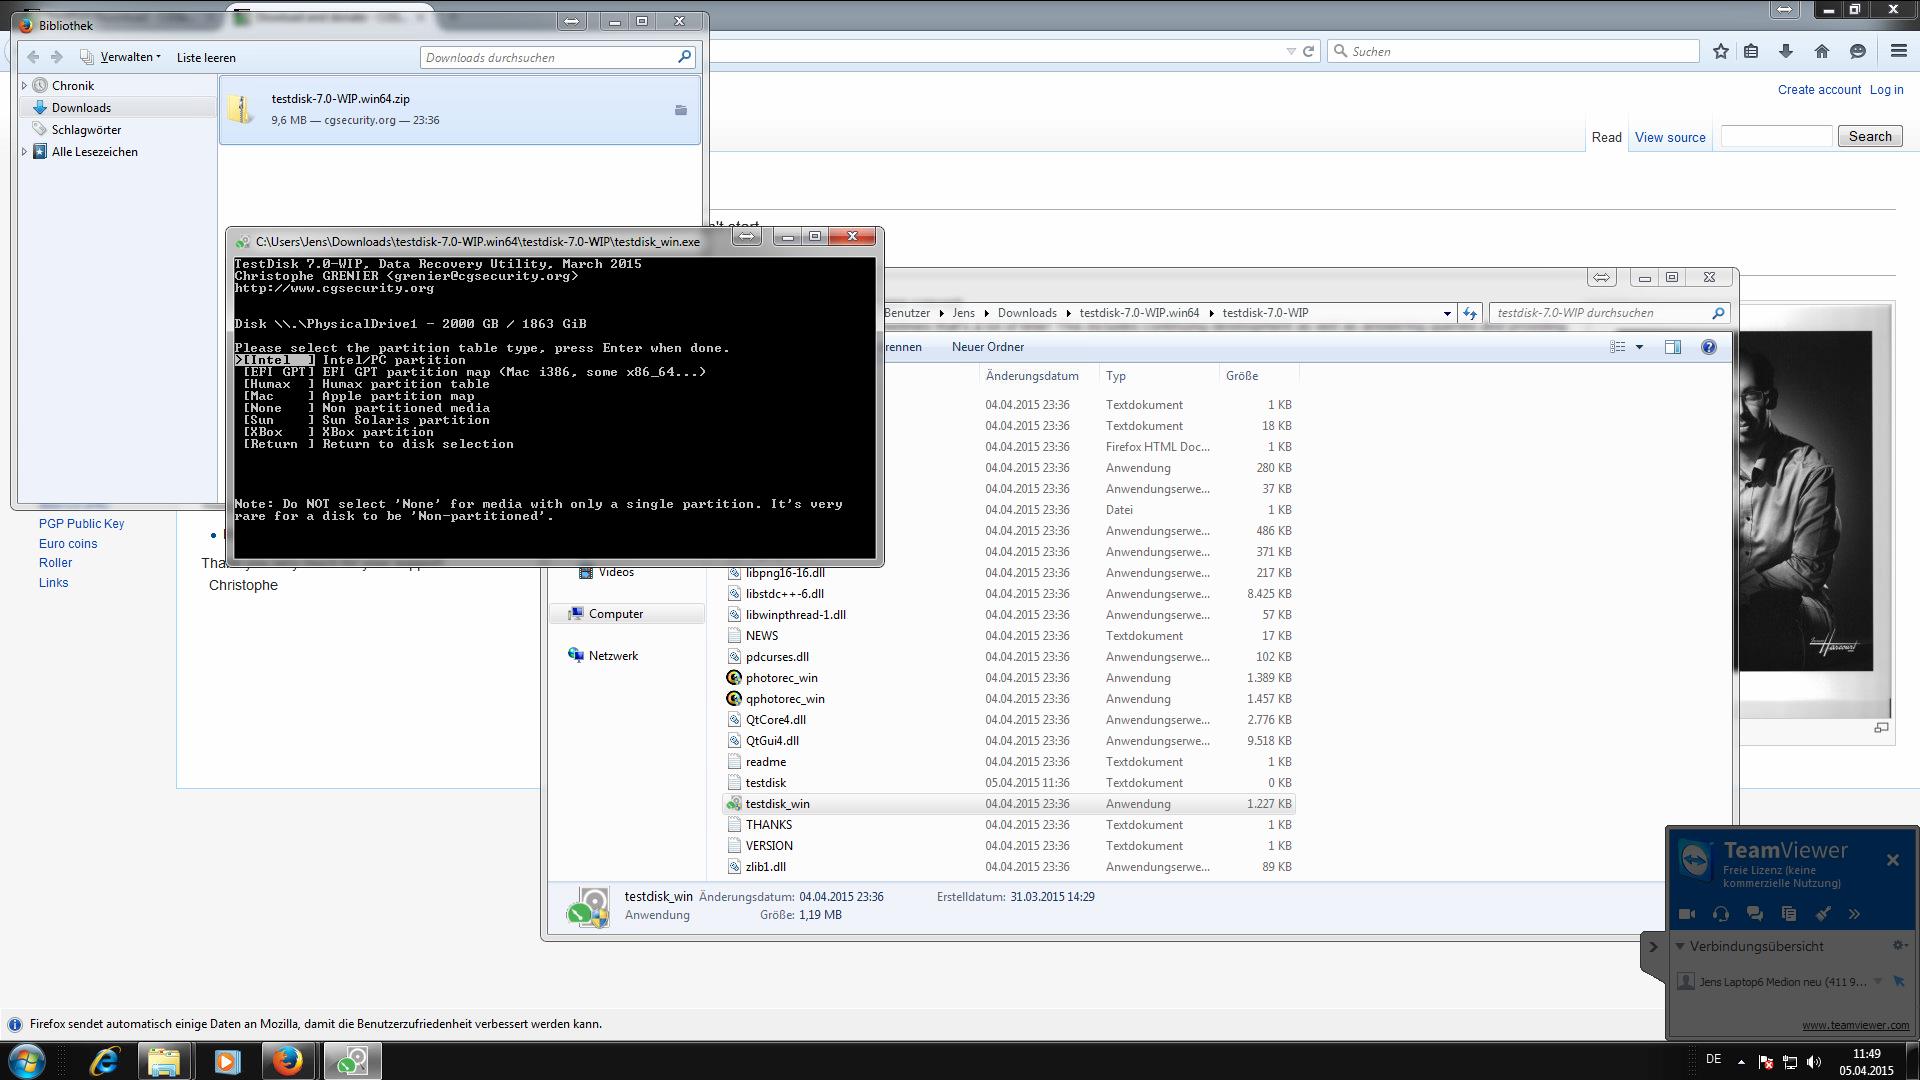Image resolution: width=1920 pixels, height=1080 pixels.
Task: Click TeamViewer video camera icon
Action: pos(1687,914)
